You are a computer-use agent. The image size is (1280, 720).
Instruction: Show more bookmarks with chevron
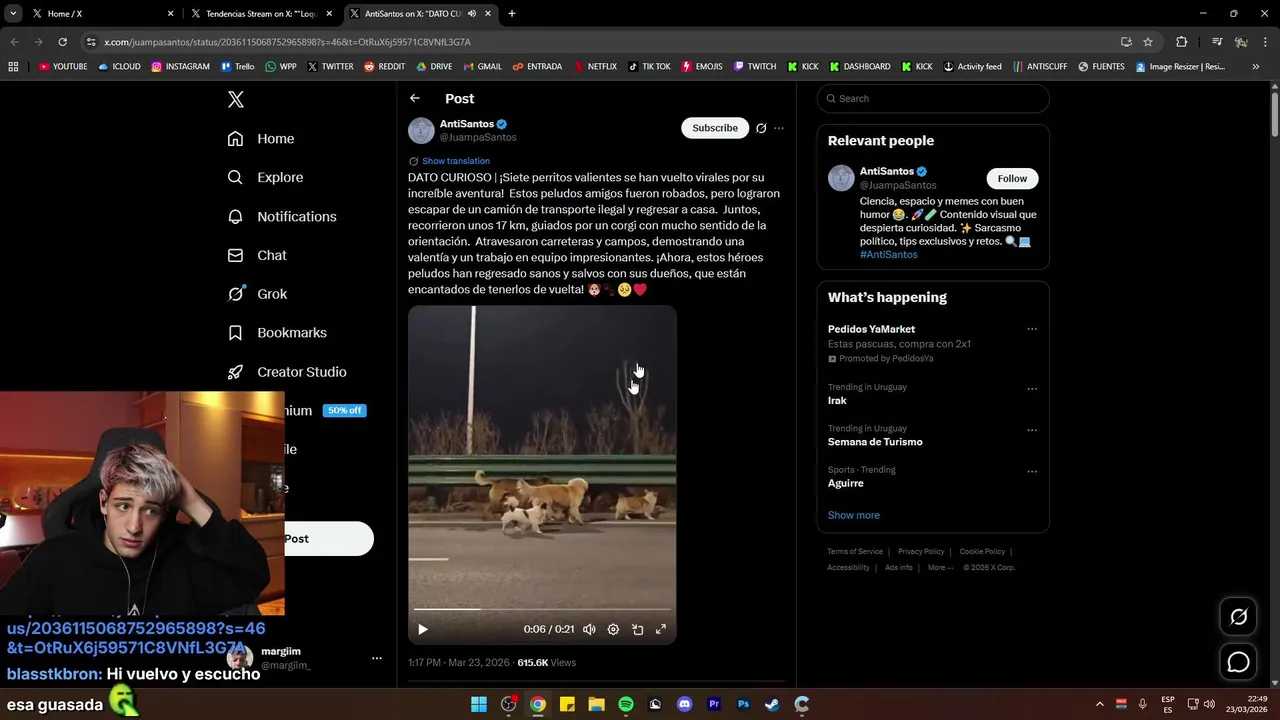click(x=1256, y=67)
